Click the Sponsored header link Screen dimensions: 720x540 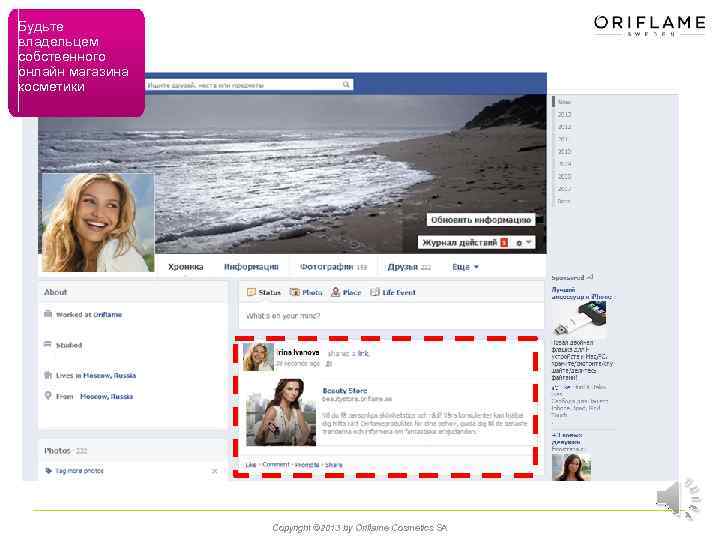568,277
